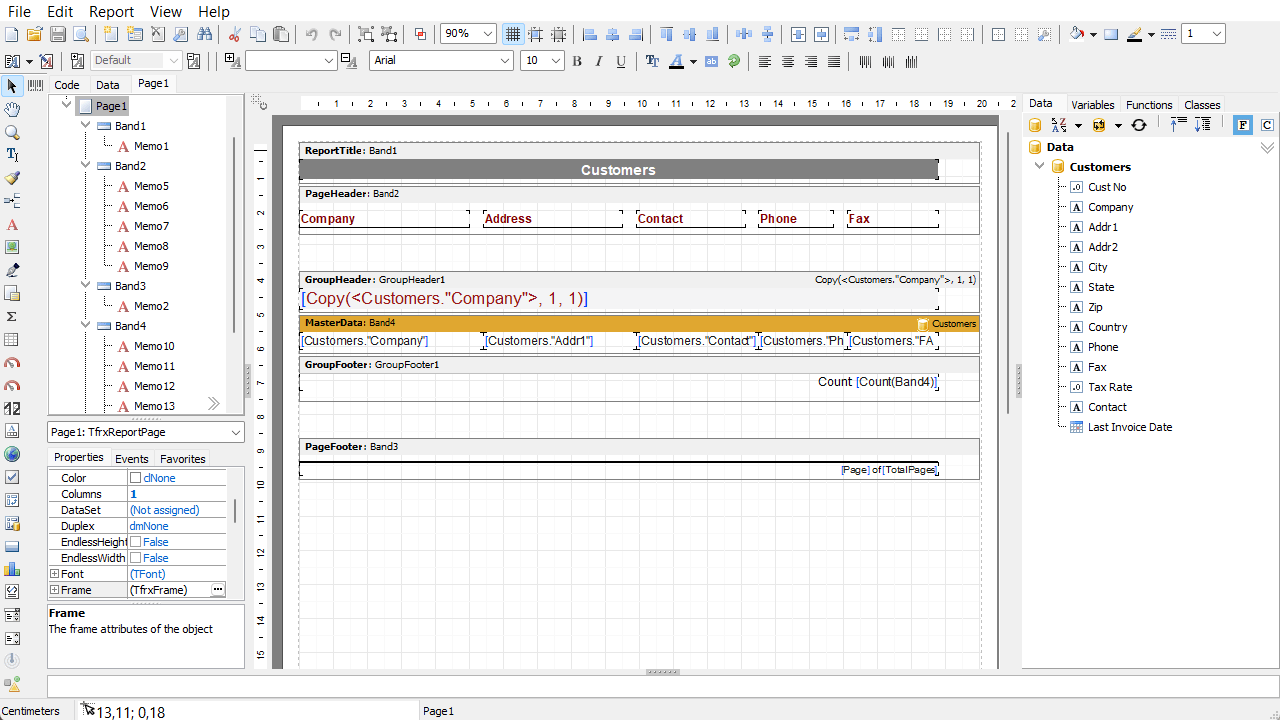1280x720 pixels.
Task: Collapse Customers dataset node
Action: (1040, 167)
